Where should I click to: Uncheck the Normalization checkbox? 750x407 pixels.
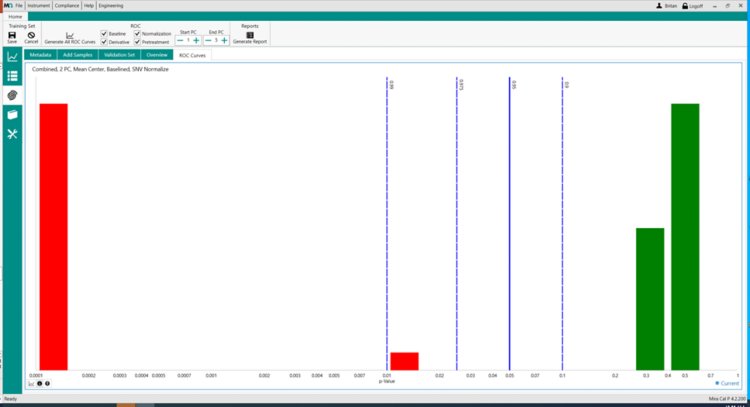coord(137,33)
